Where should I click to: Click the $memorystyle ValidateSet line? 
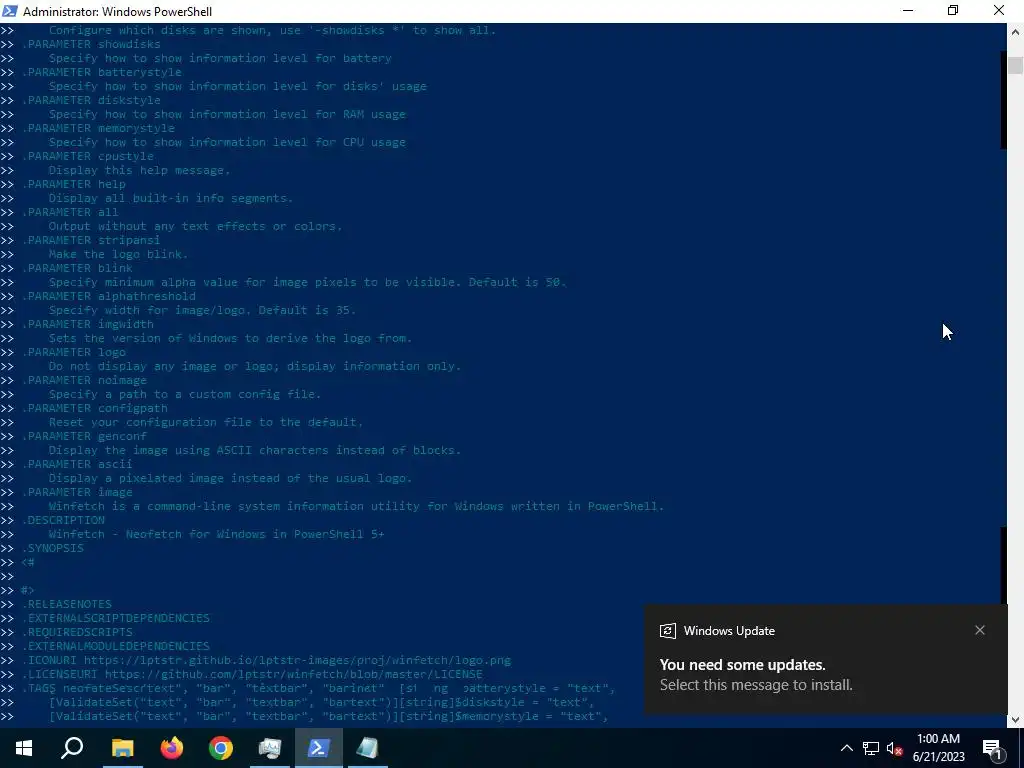328,717
